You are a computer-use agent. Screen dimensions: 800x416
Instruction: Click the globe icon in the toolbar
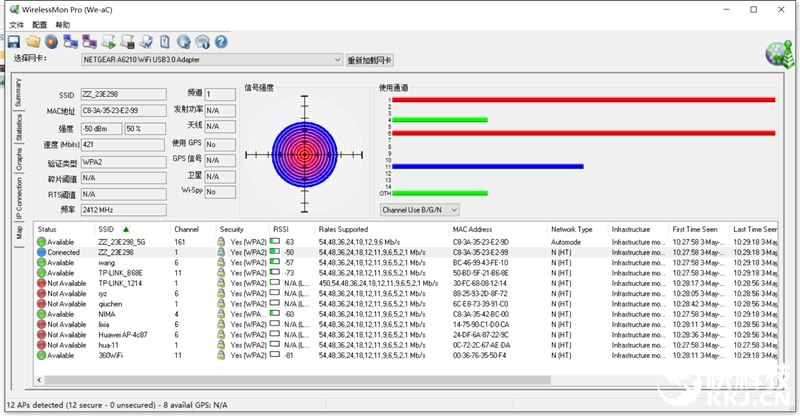coord(184,42)
